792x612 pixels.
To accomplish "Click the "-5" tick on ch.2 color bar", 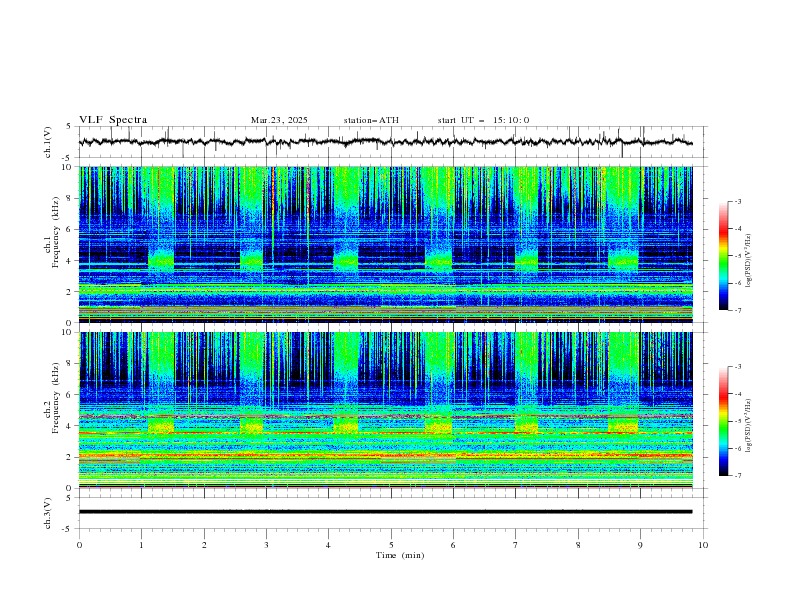I will coord(737,421).
